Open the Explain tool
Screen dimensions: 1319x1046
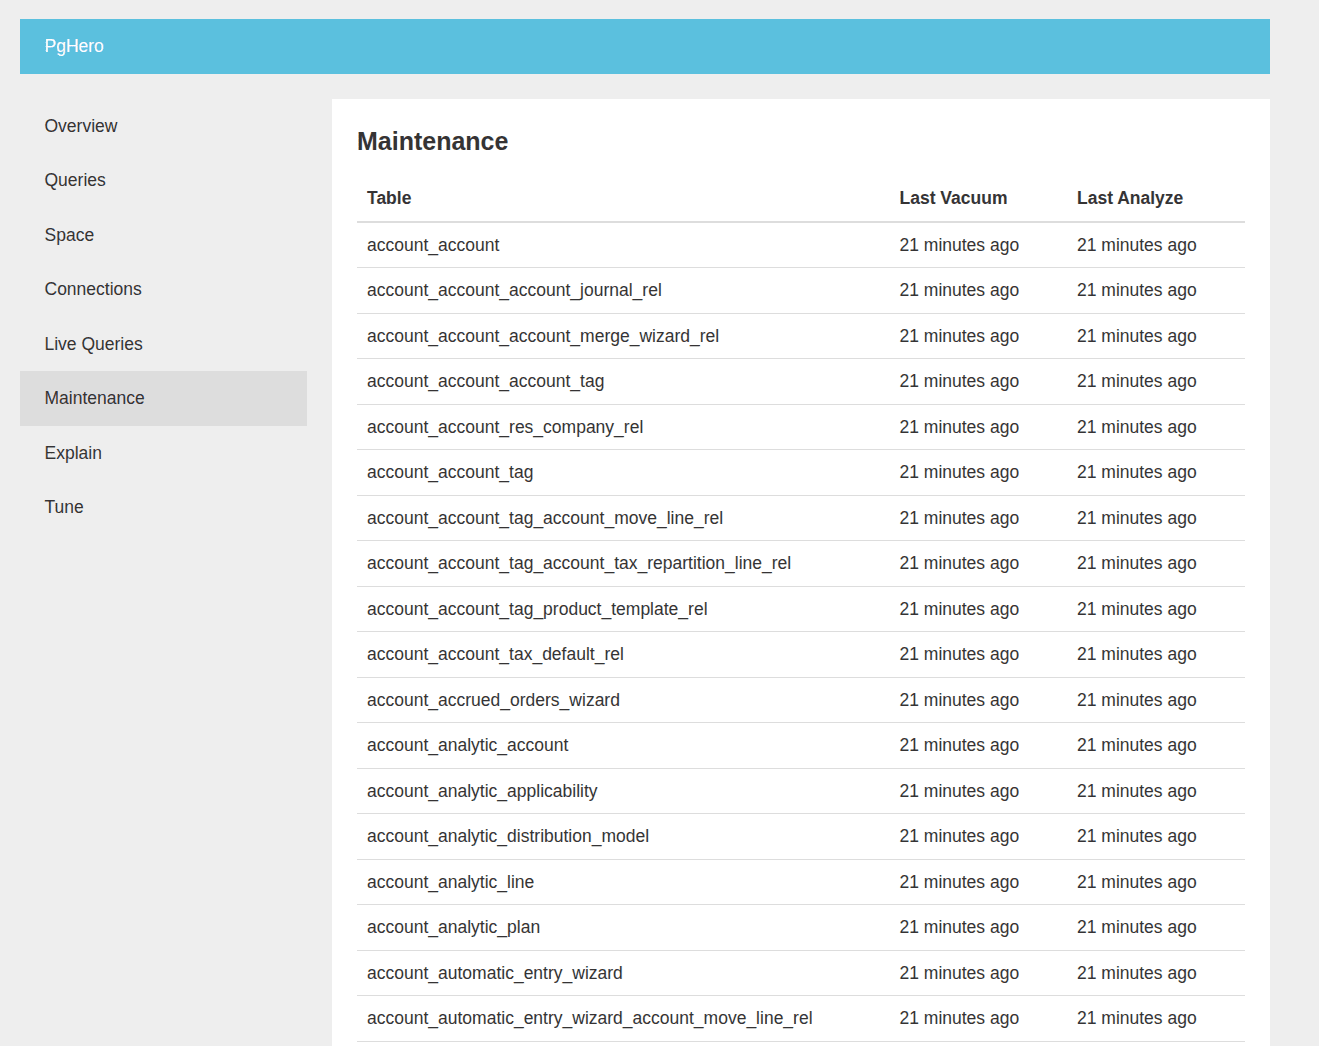(73, 453)
